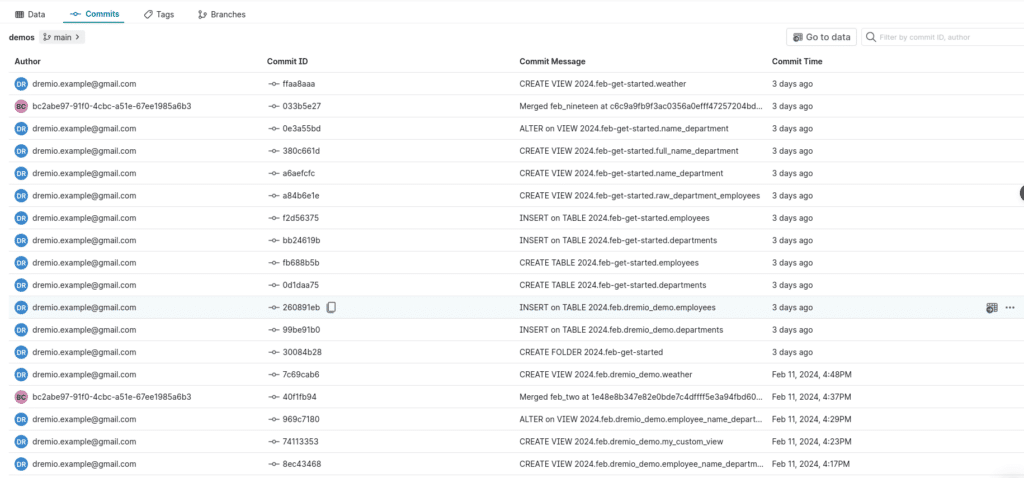
Task: Open the Tags tab
Action: click(x=159, y=14)
